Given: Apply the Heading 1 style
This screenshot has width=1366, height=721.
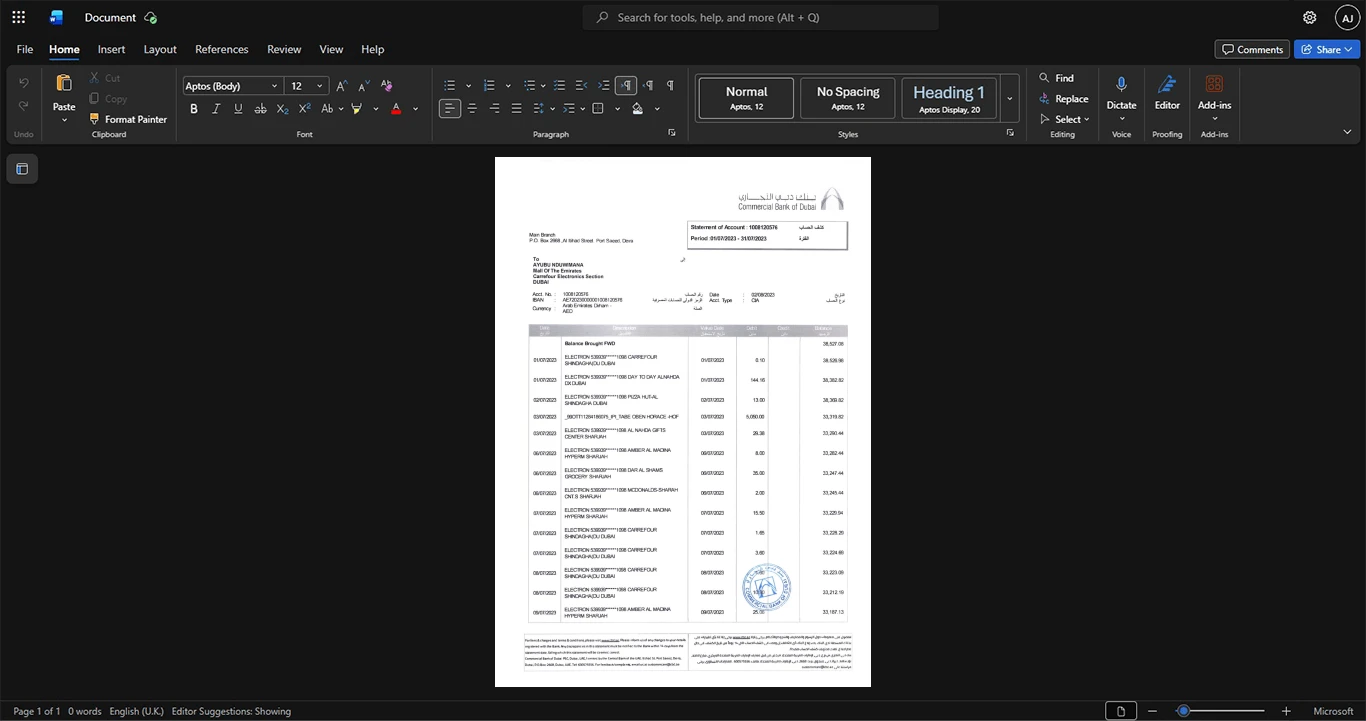Looking at the screenshot, I should [949, 99].
